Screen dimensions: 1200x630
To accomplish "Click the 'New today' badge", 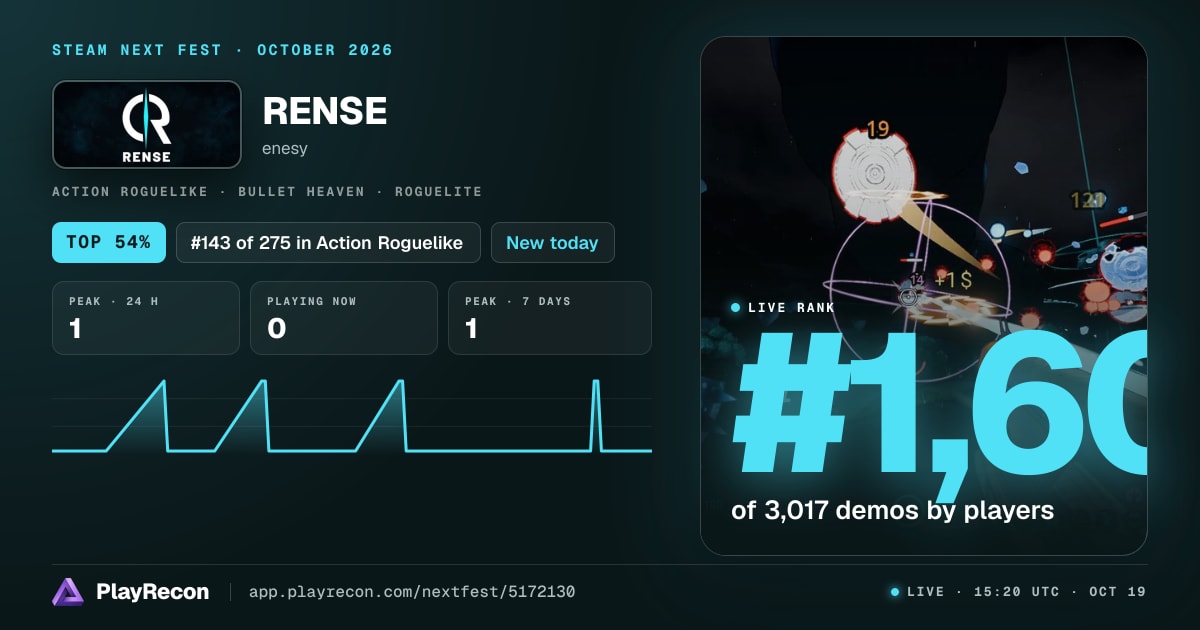I will (x=552, y=242).
